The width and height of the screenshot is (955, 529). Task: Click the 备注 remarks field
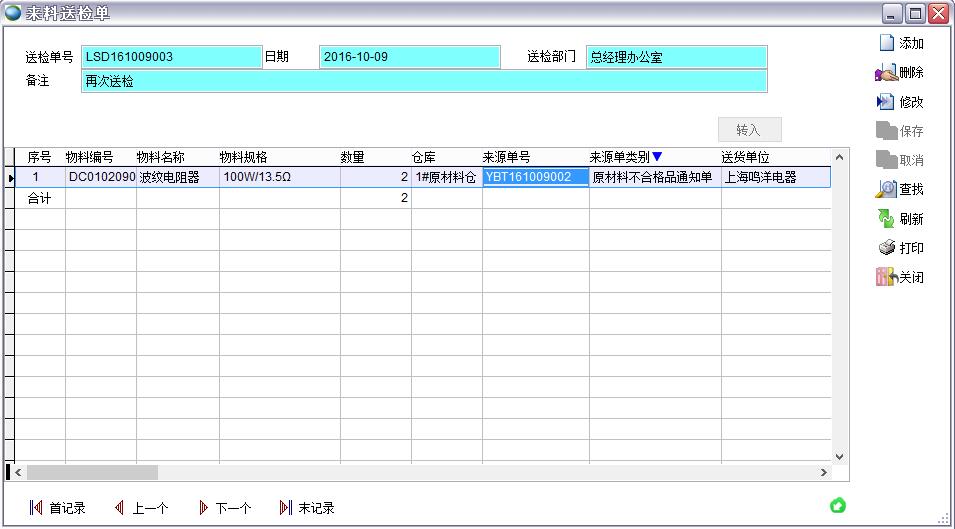tap(424, 81)
